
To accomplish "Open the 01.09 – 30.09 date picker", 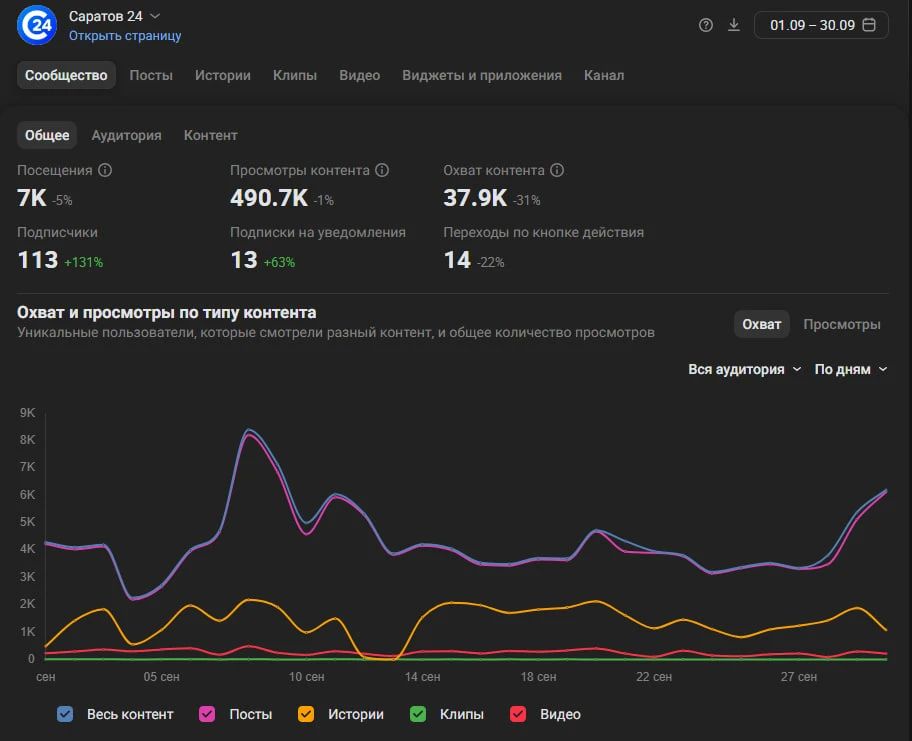I will click(821, 25).
